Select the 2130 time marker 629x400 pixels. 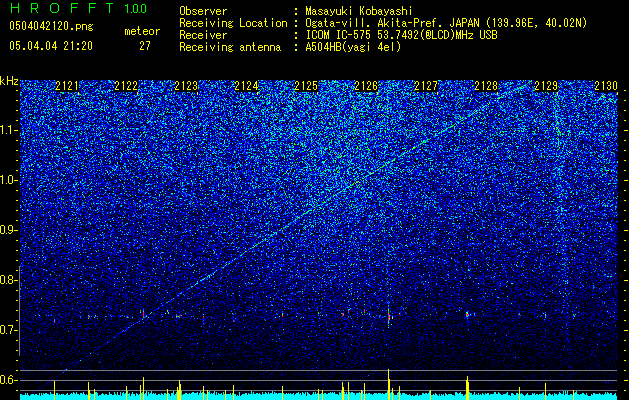point(606,86)
